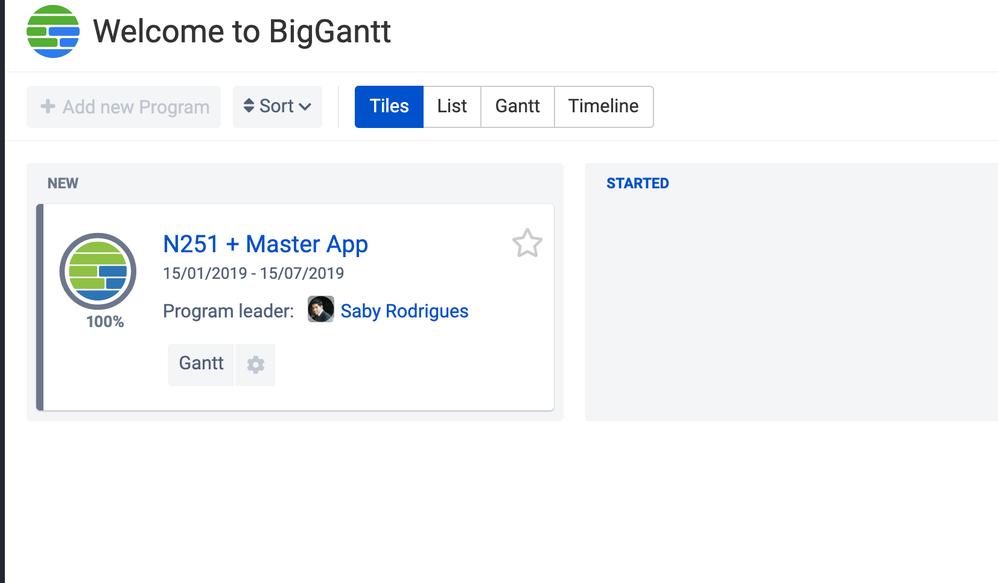Click date range 15/01/2019 - 15/07/2019
Screen dimensions: 998x583
tap(253, 274)
